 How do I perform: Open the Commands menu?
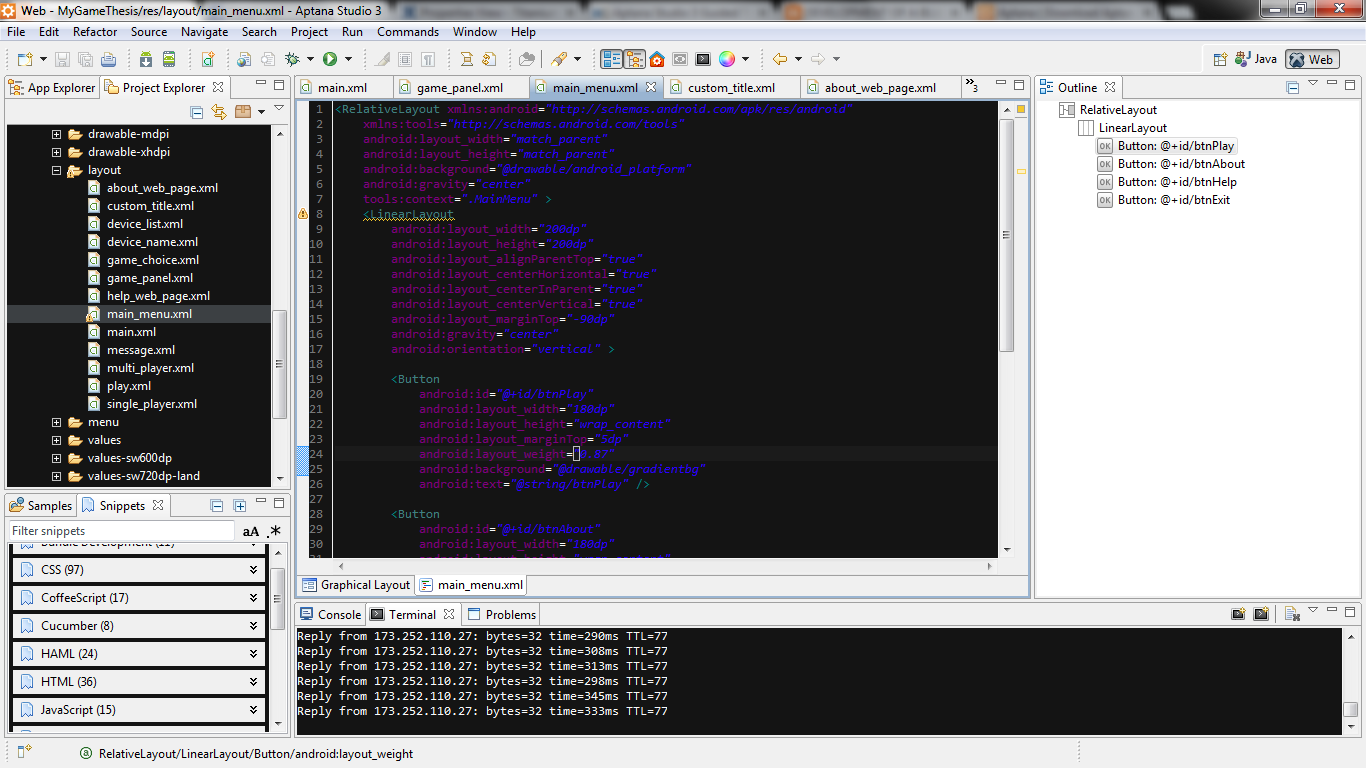pyautogui.click(x=408, y=32)
